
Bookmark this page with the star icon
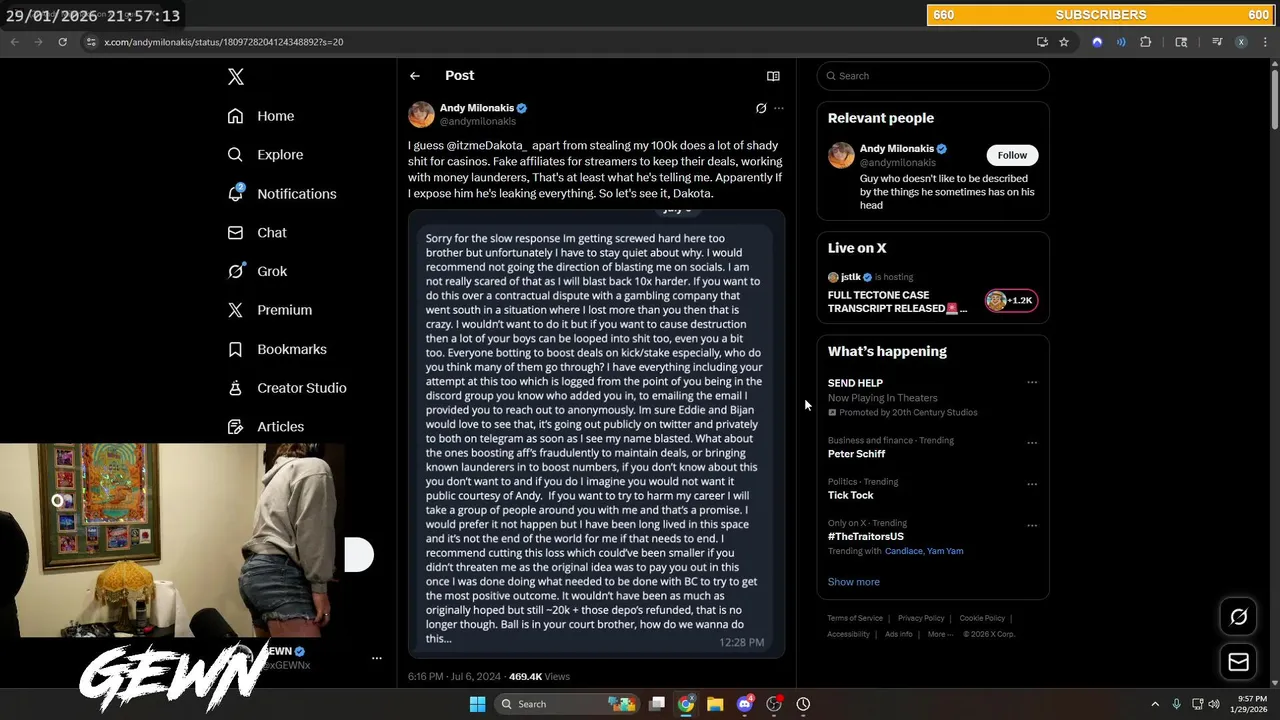pos(1064,42)
